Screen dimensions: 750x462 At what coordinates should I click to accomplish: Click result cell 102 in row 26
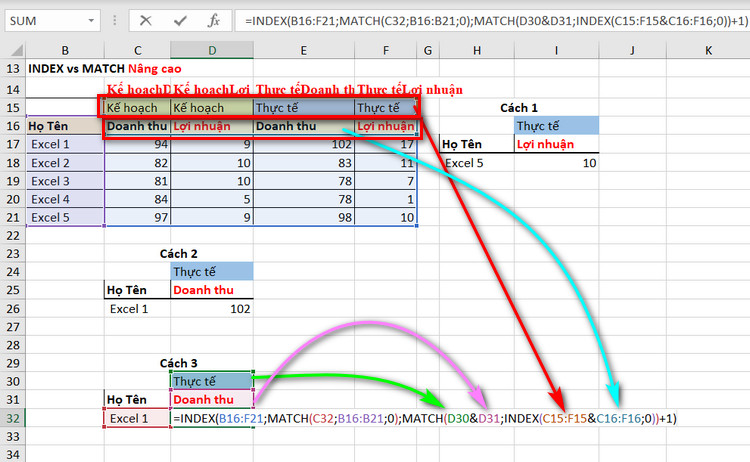pos(212,309)
